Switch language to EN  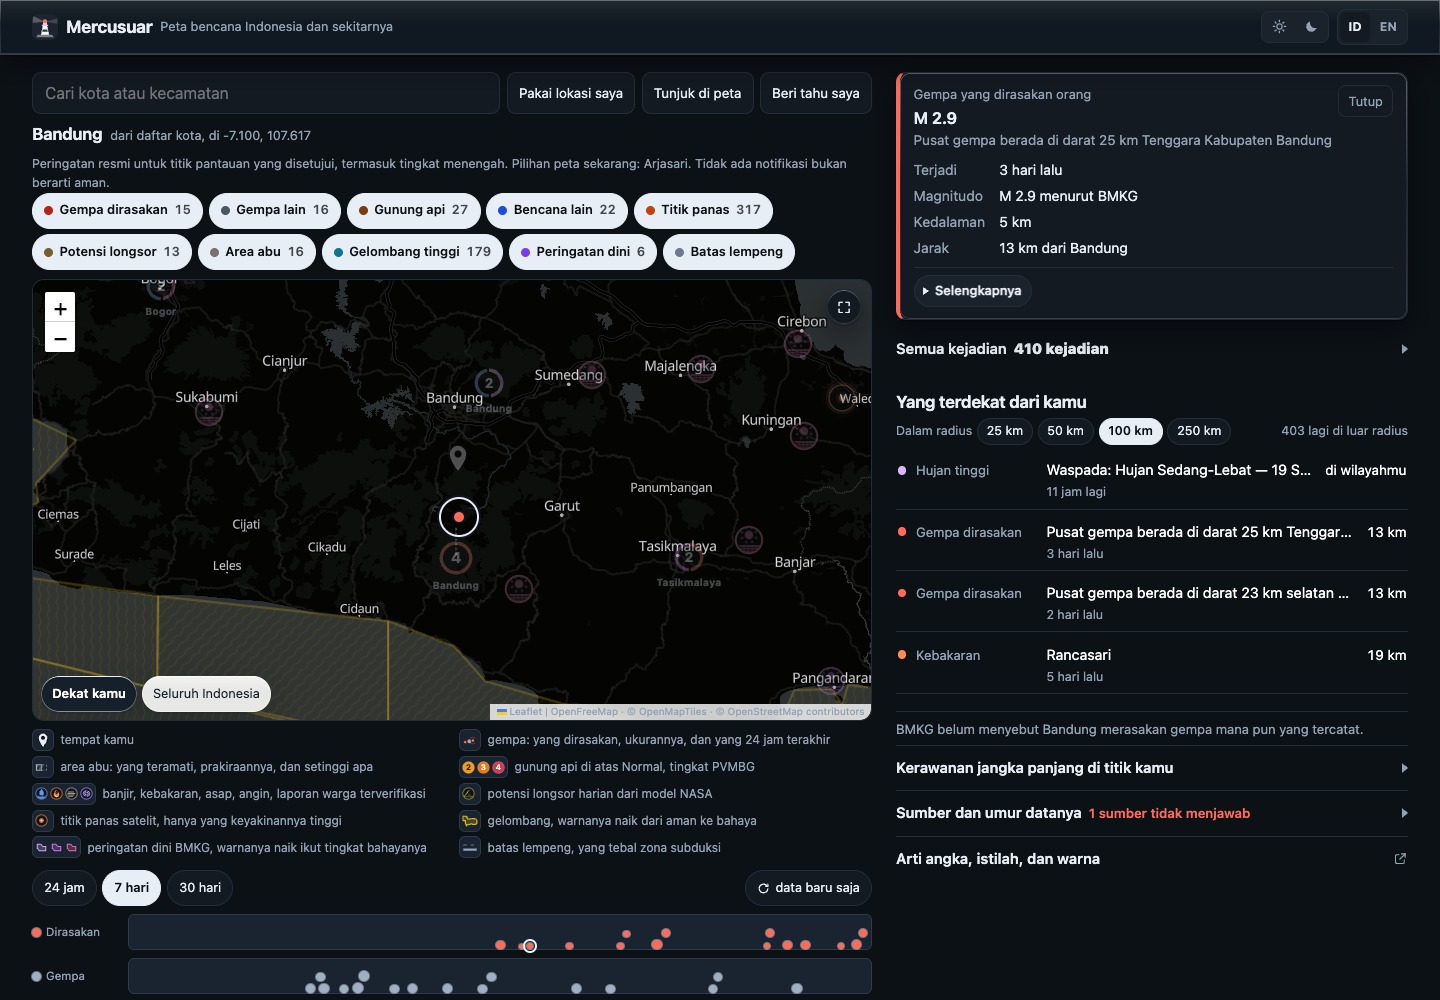[1388, 27]
